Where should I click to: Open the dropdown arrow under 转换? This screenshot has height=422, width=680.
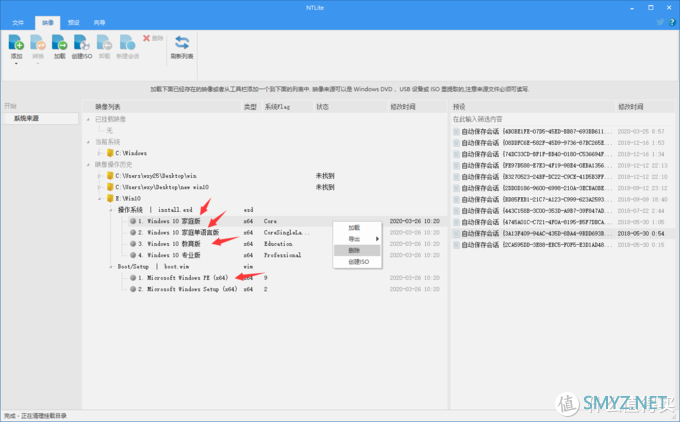38,64
